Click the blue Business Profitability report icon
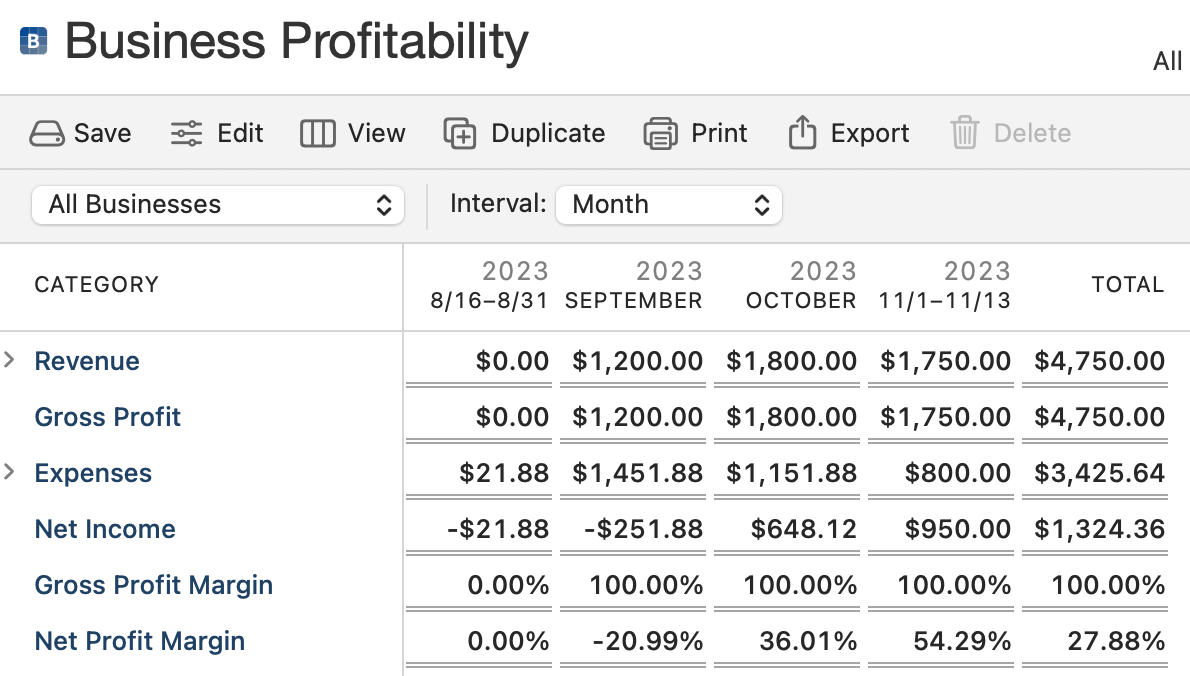The width and height of the screenshot is (1190, 676). (x=33, y=41)
